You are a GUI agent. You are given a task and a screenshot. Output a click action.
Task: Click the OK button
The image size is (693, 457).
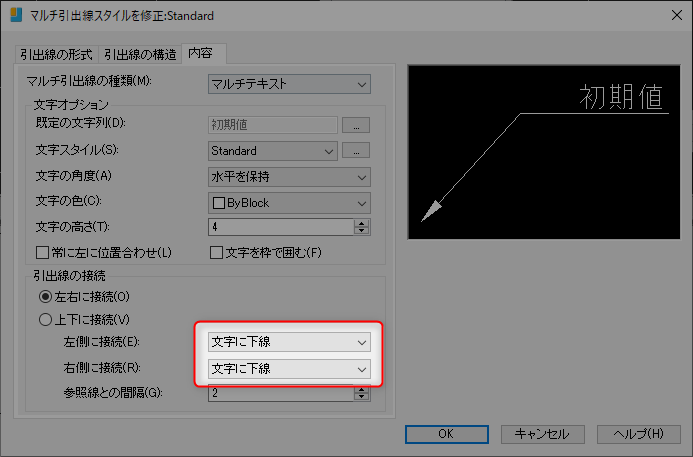pos(446,434)
